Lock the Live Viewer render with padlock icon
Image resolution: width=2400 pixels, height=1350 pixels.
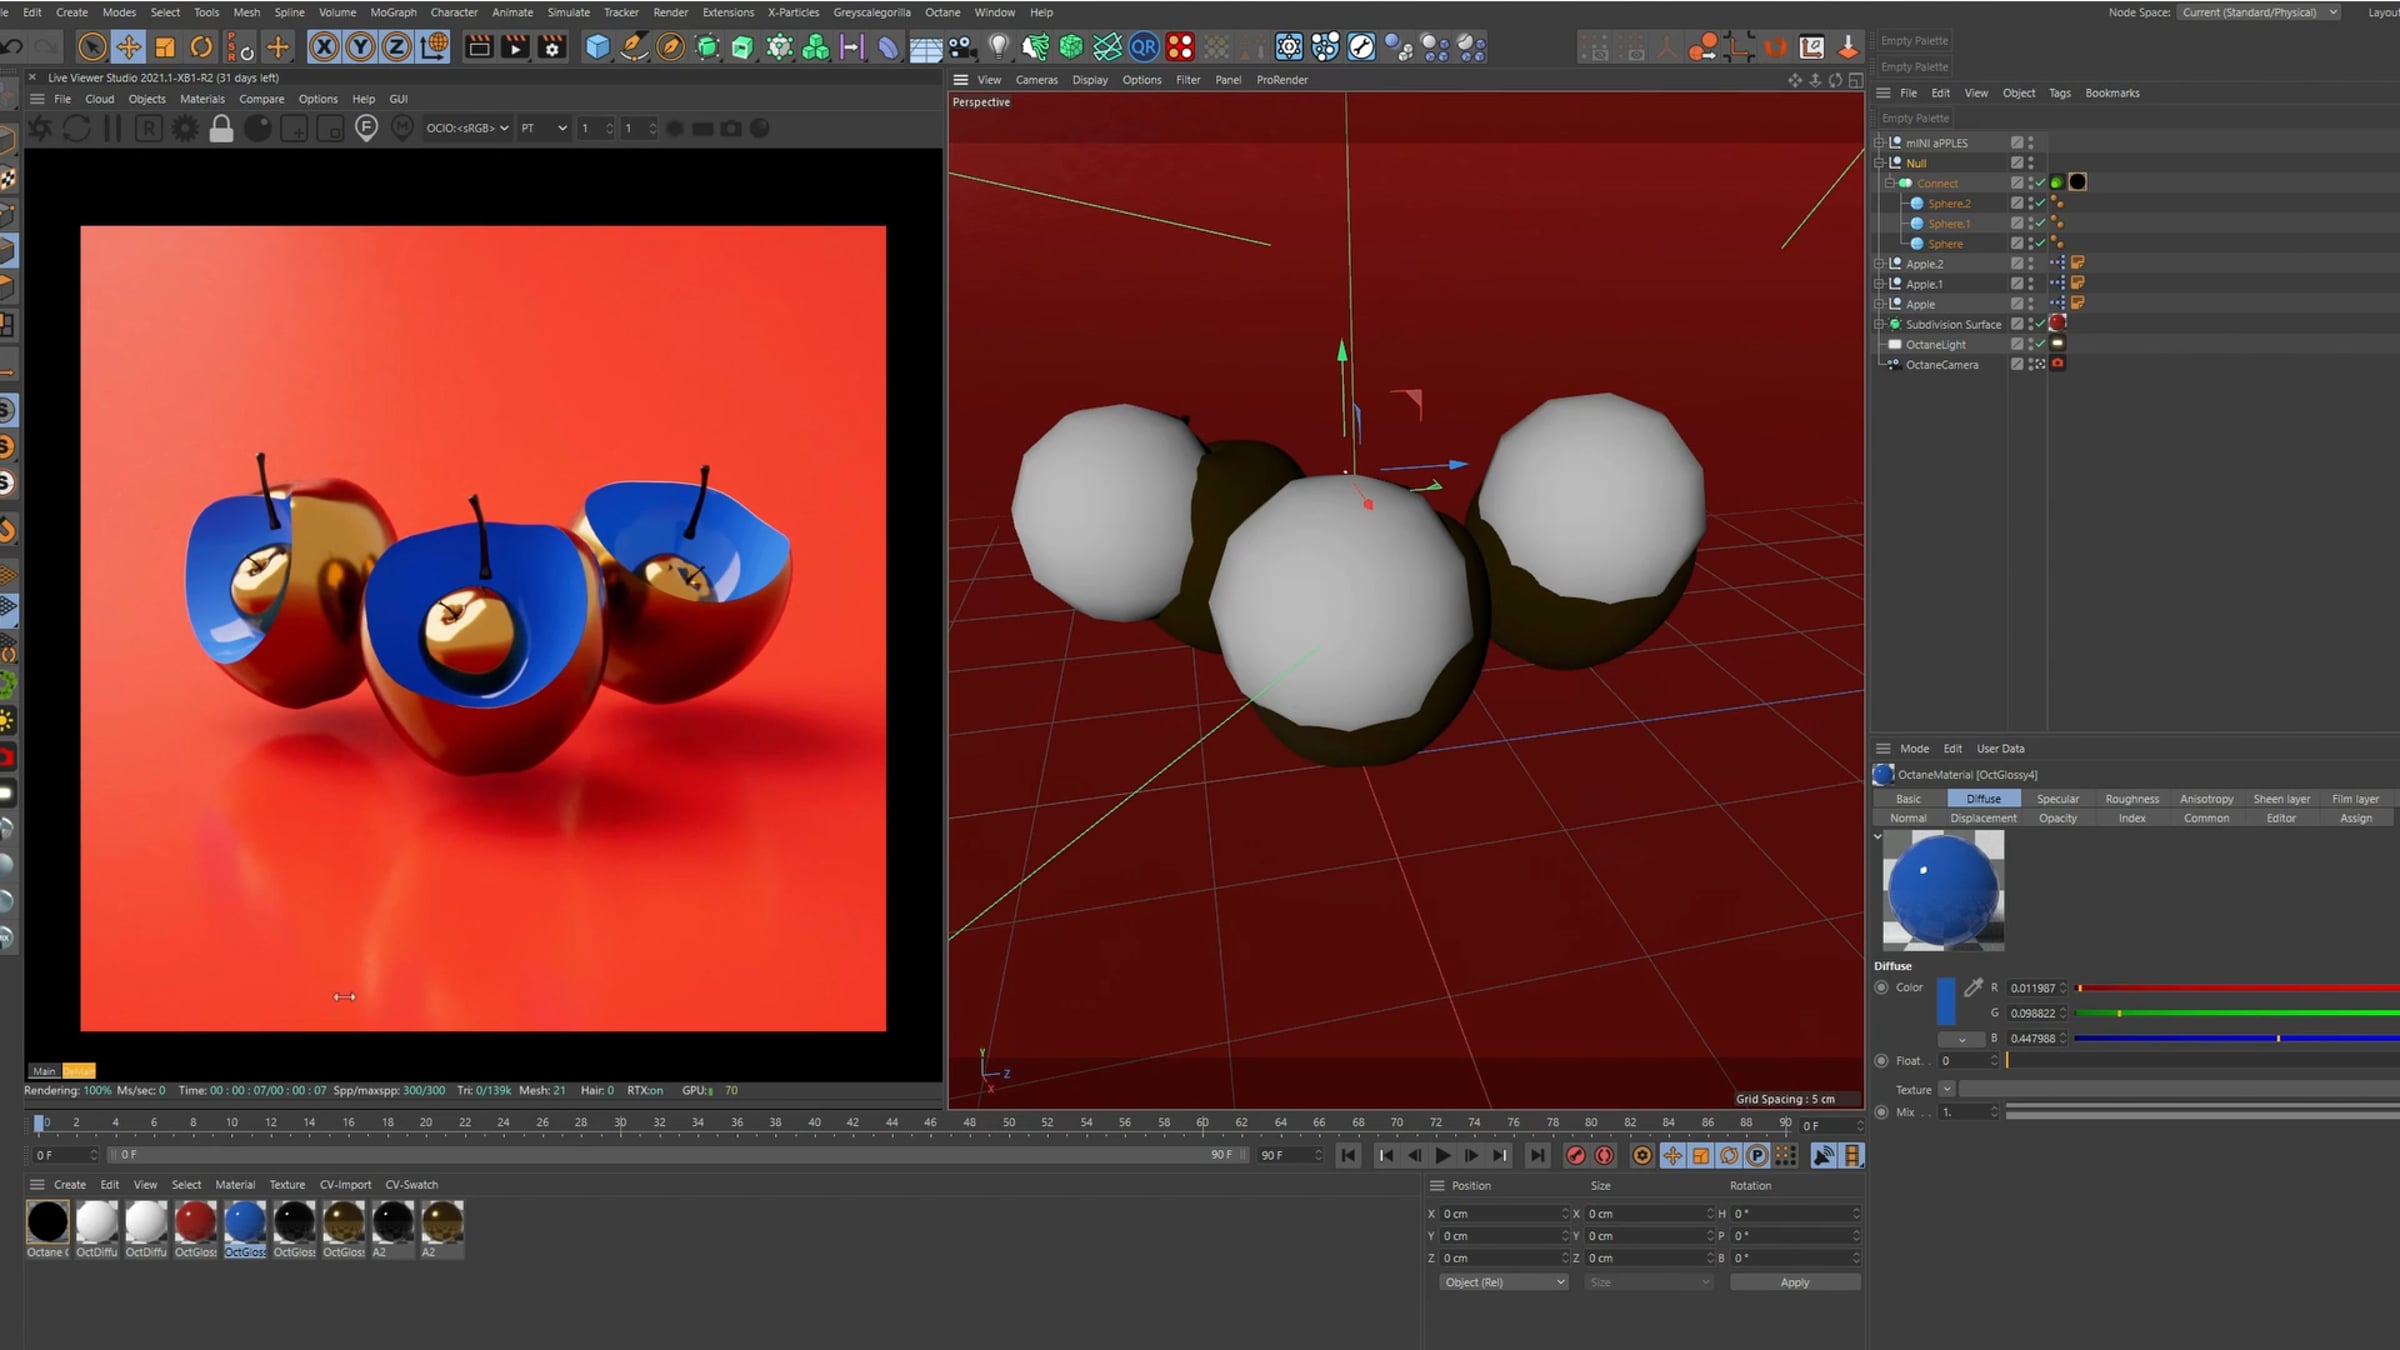[x=221, y=128]
